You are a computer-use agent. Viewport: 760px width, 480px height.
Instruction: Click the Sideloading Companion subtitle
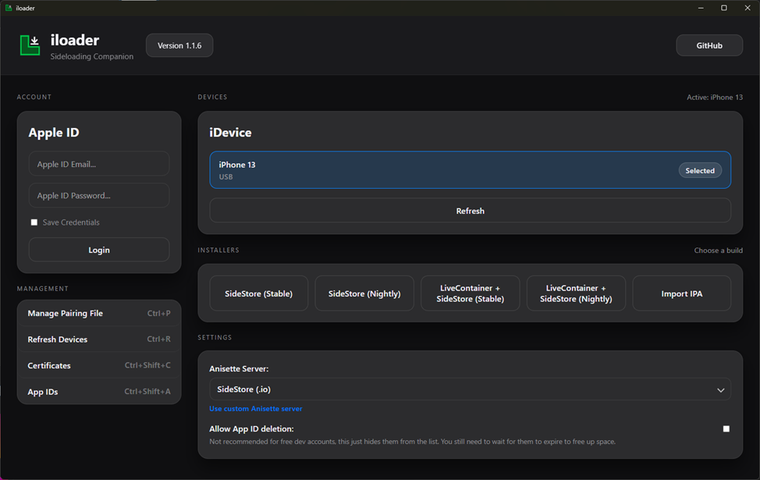(92, 56)
